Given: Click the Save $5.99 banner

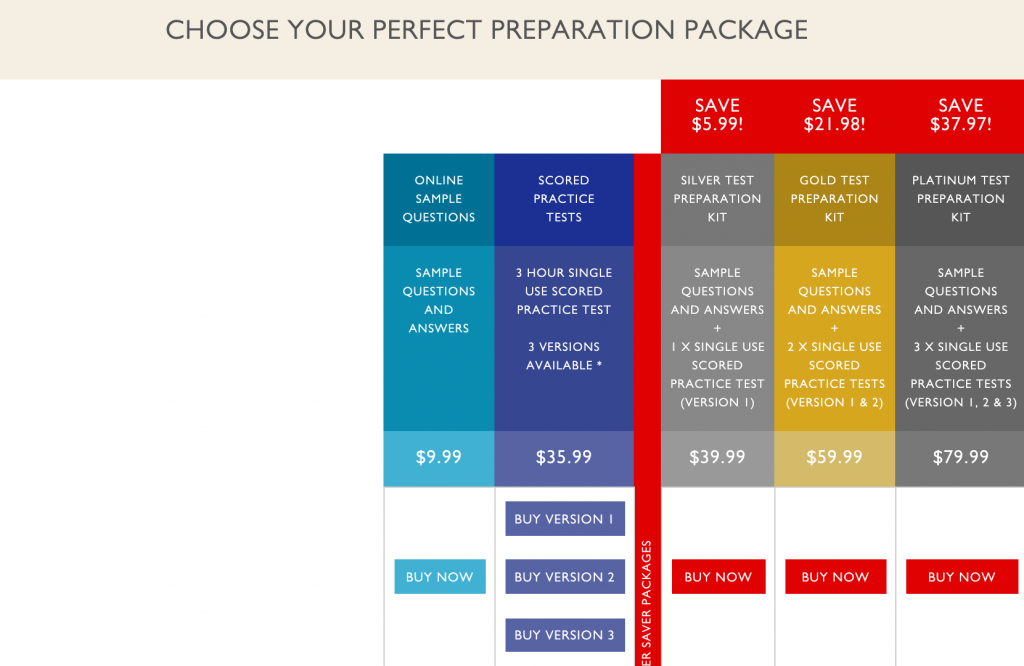Looking at the screenshot, I should [x=717, y=115].
